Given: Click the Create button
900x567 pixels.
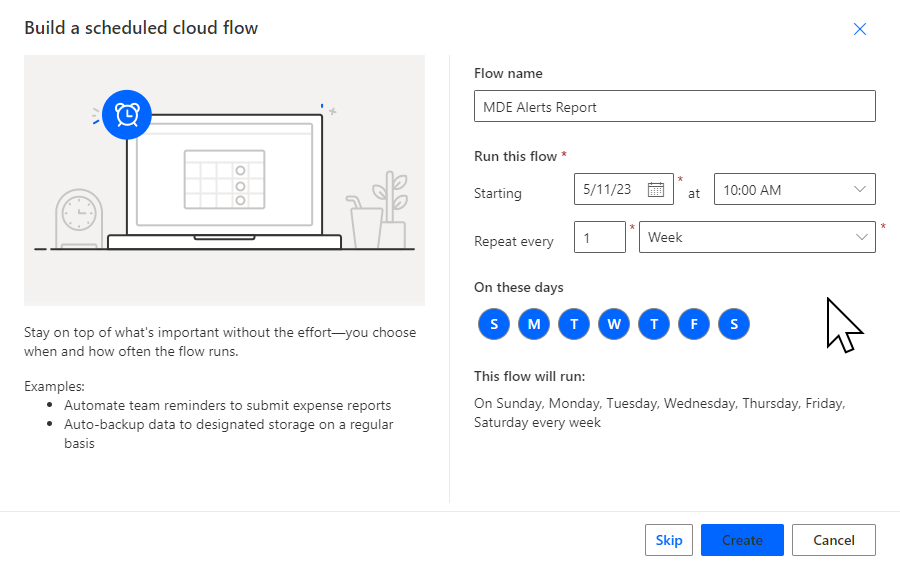Looking at the screenshot, I should [x=742, y=540].
